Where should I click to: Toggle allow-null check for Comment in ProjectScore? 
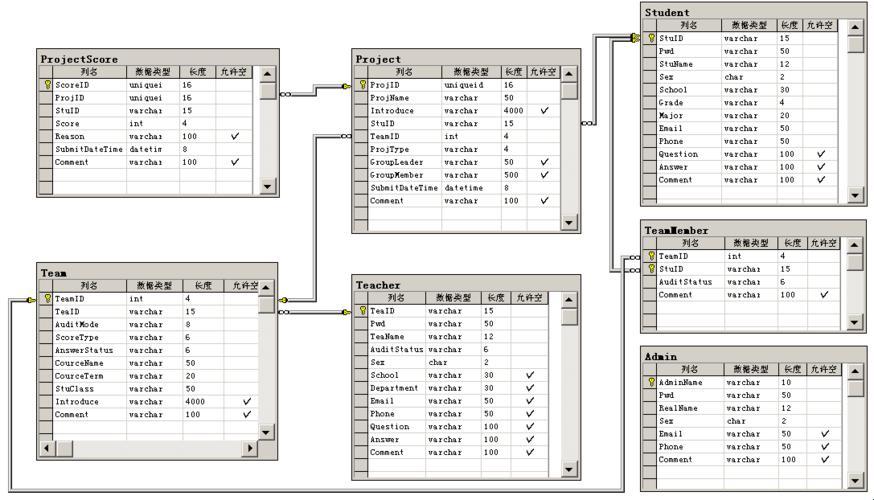(235, 162)
